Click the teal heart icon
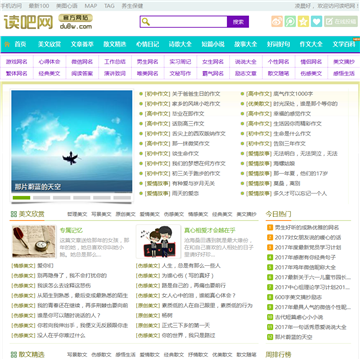The image size is (360, 360). click(317, 22)
